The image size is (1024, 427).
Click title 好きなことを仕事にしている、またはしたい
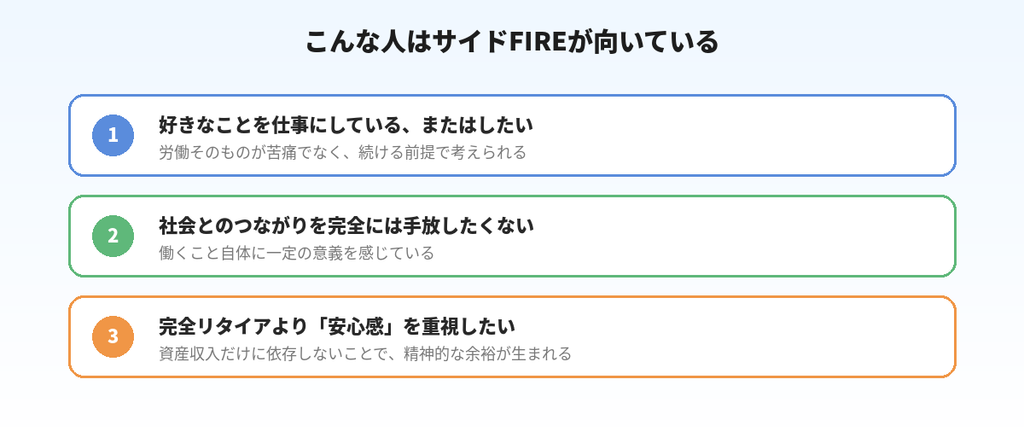point(346,125)
